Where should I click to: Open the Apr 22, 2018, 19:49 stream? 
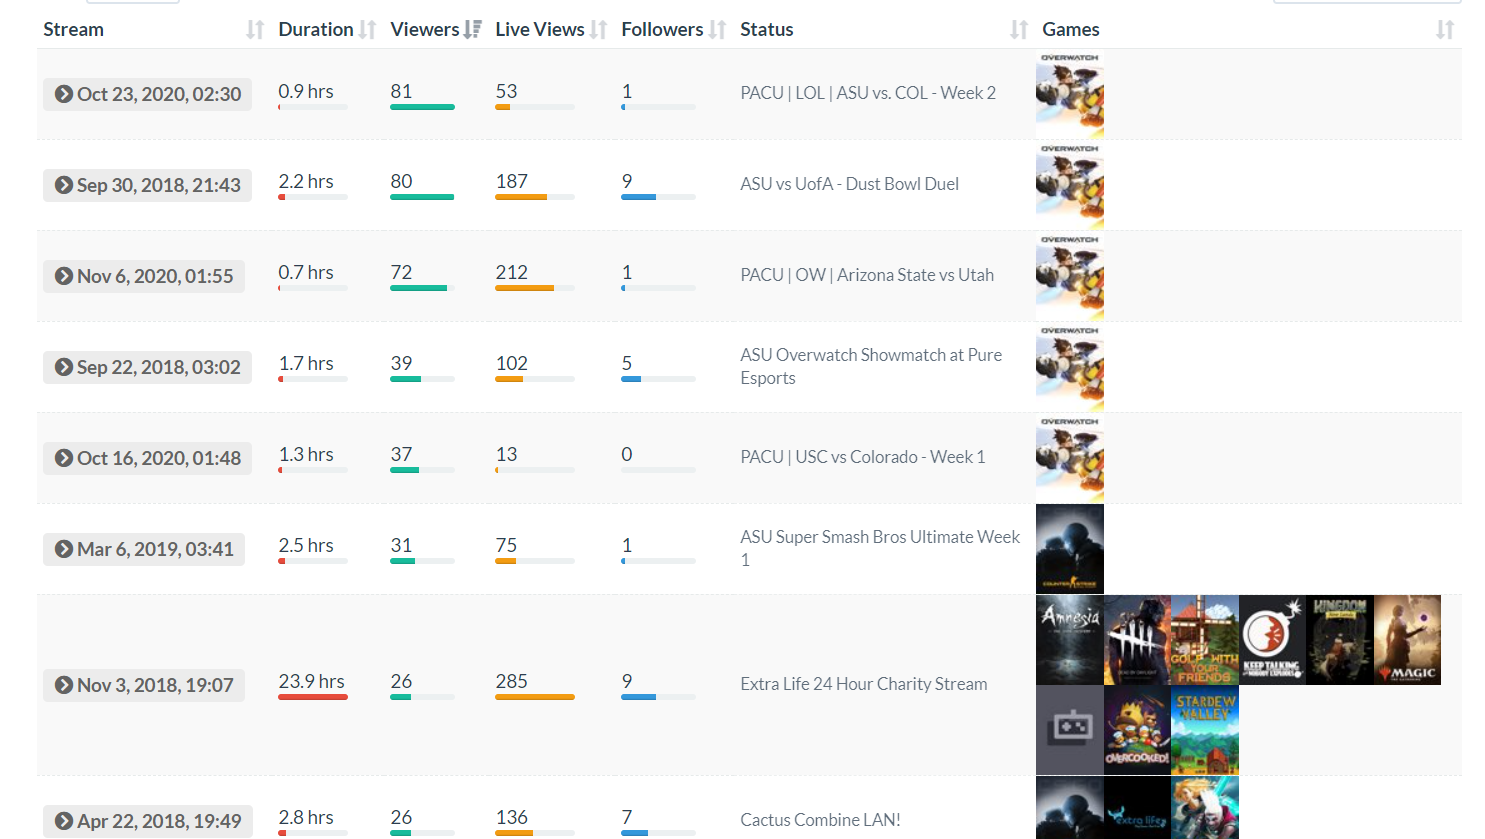pyautogui.click(x=147, y=821)
